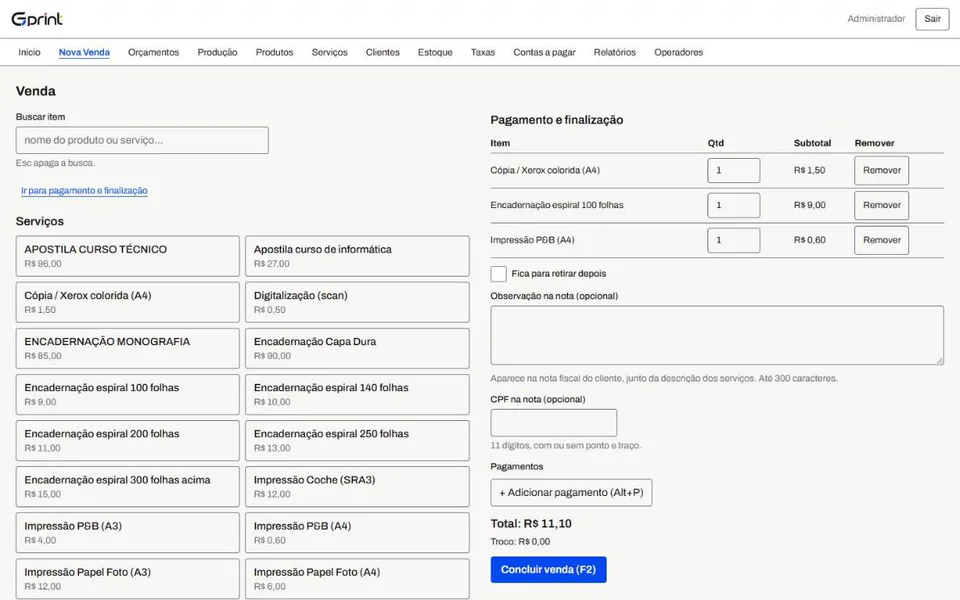This screenshot has height=600, width=960.
Task: Edit quantity for Impressão P&B (A4) row
Action: 733,240
